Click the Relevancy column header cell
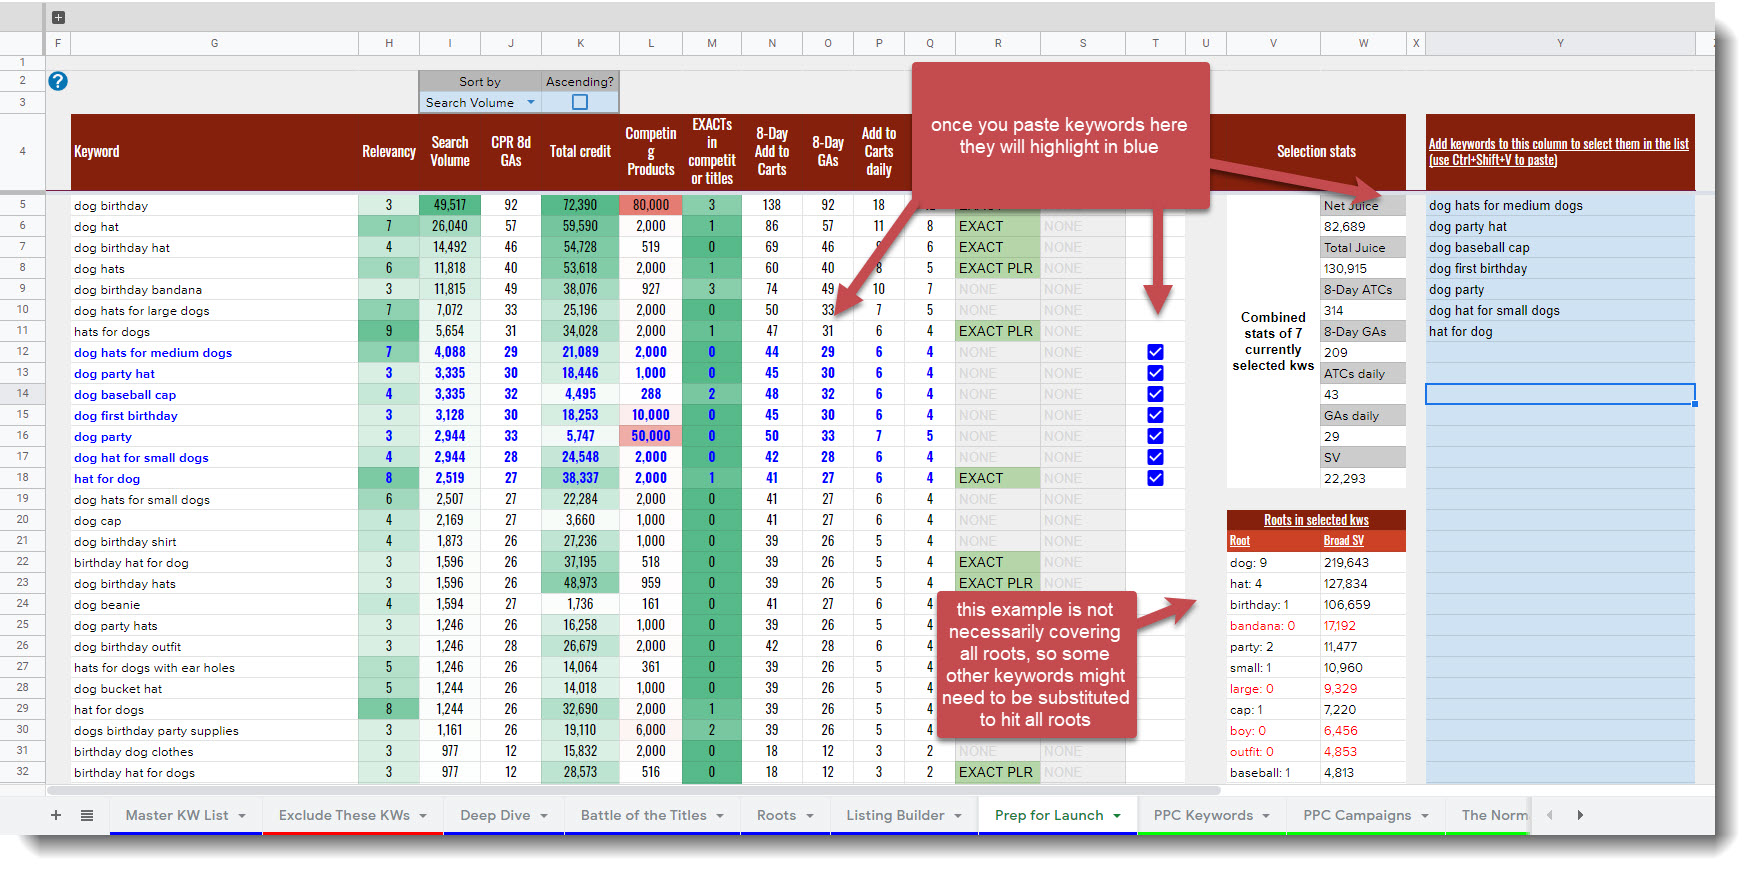 [x=389, y=152]
